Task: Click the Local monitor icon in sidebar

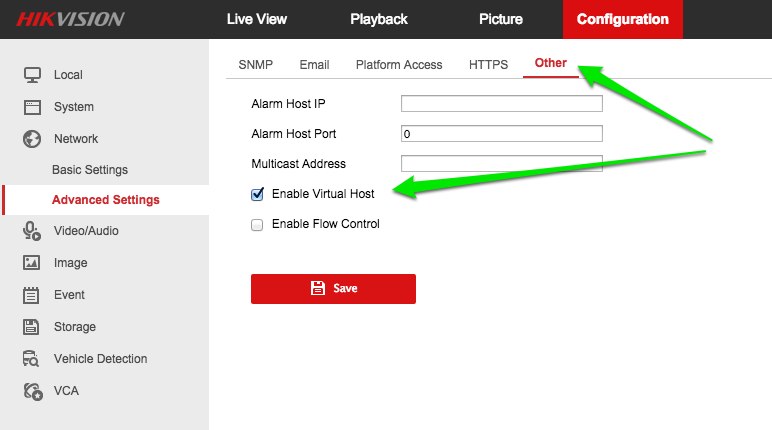Action: point(32,75)
